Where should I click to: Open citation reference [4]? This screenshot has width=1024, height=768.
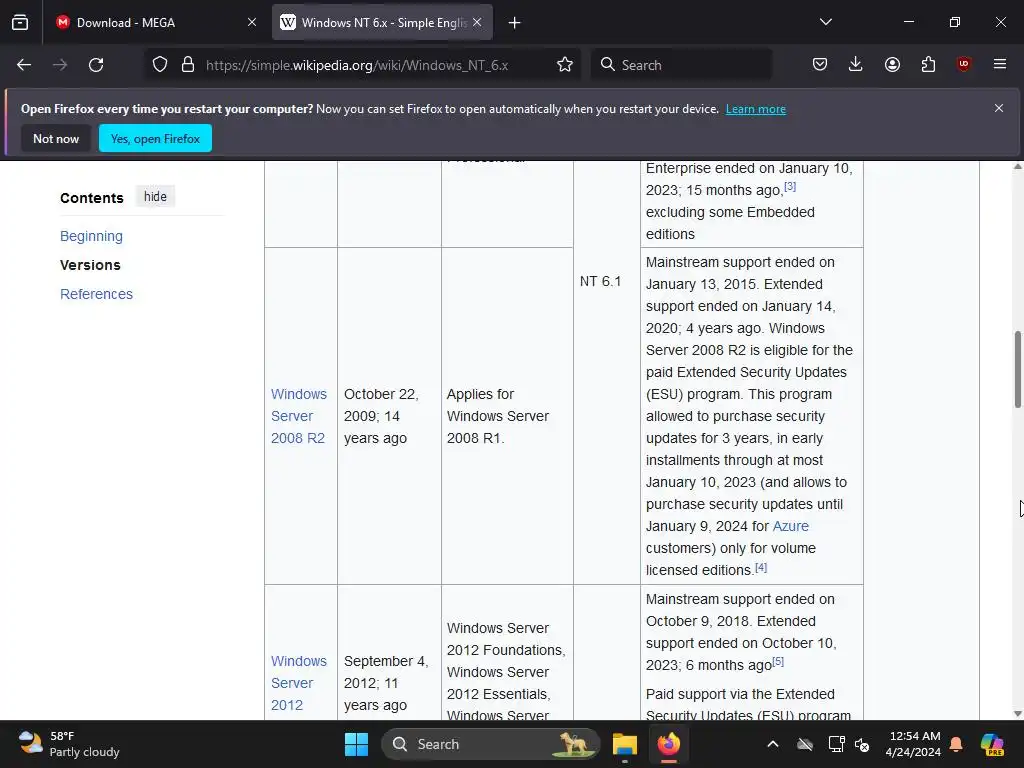761,567
